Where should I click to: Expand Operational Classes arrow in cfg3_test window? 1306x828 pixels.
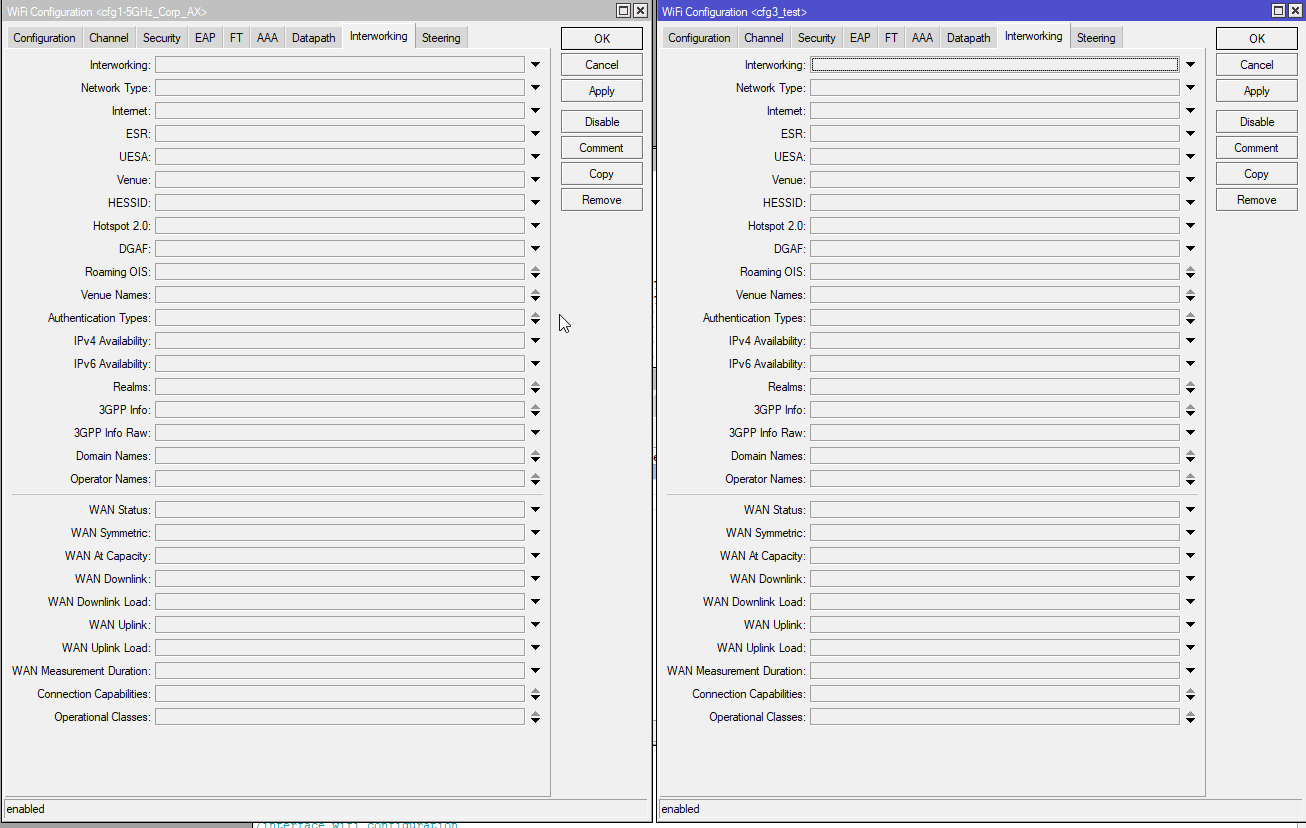1190,717
